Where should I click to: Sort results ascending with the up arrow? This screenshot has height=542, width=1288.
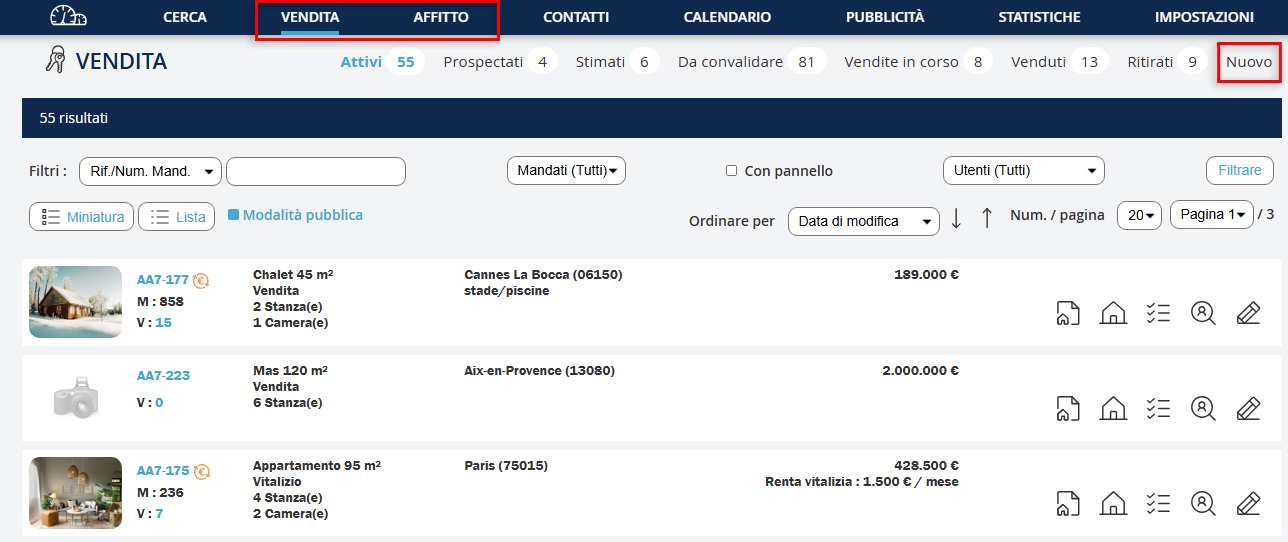tap(987, 219)
